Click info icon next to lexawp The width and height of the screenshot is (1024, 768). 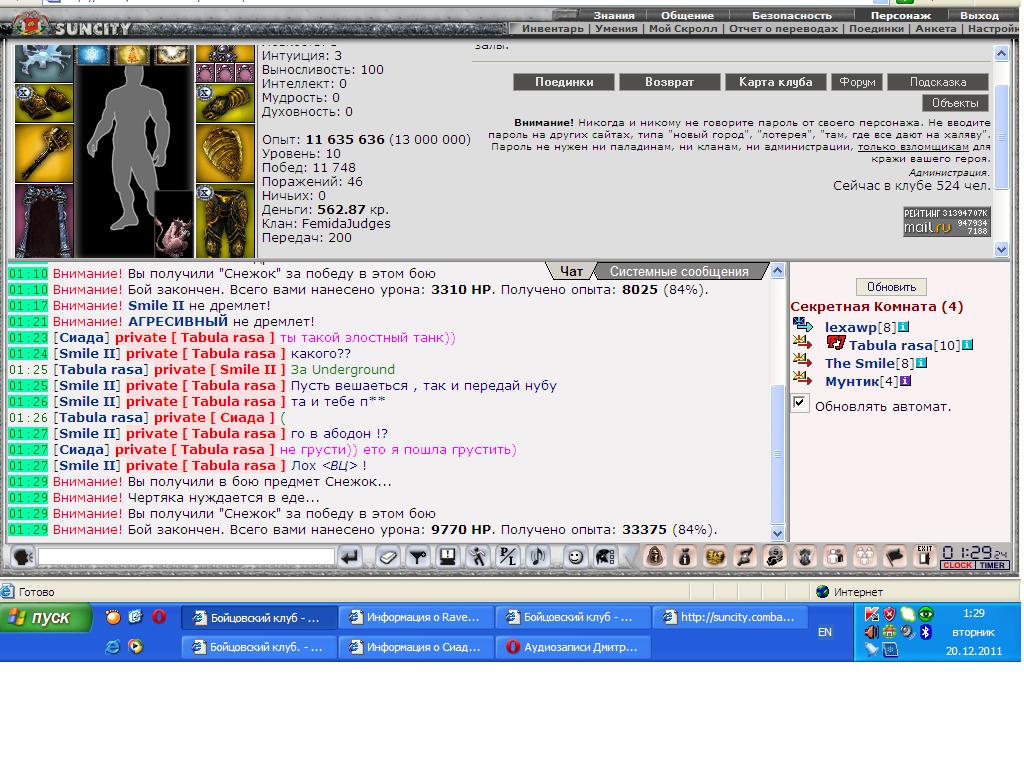[903, 327]
